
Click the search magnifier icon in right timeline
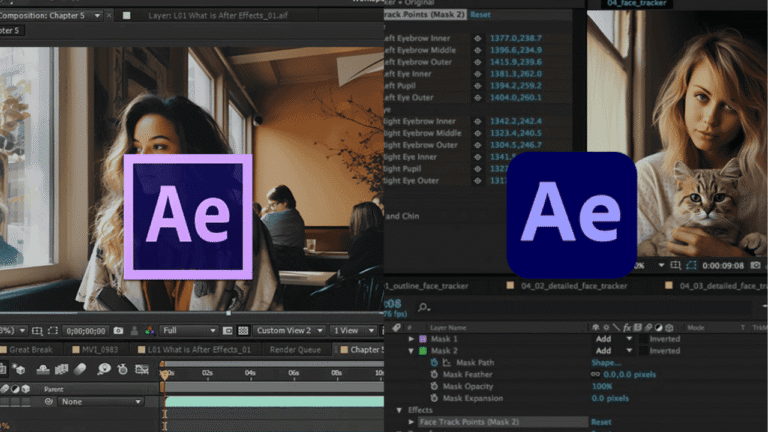(423, 308)
